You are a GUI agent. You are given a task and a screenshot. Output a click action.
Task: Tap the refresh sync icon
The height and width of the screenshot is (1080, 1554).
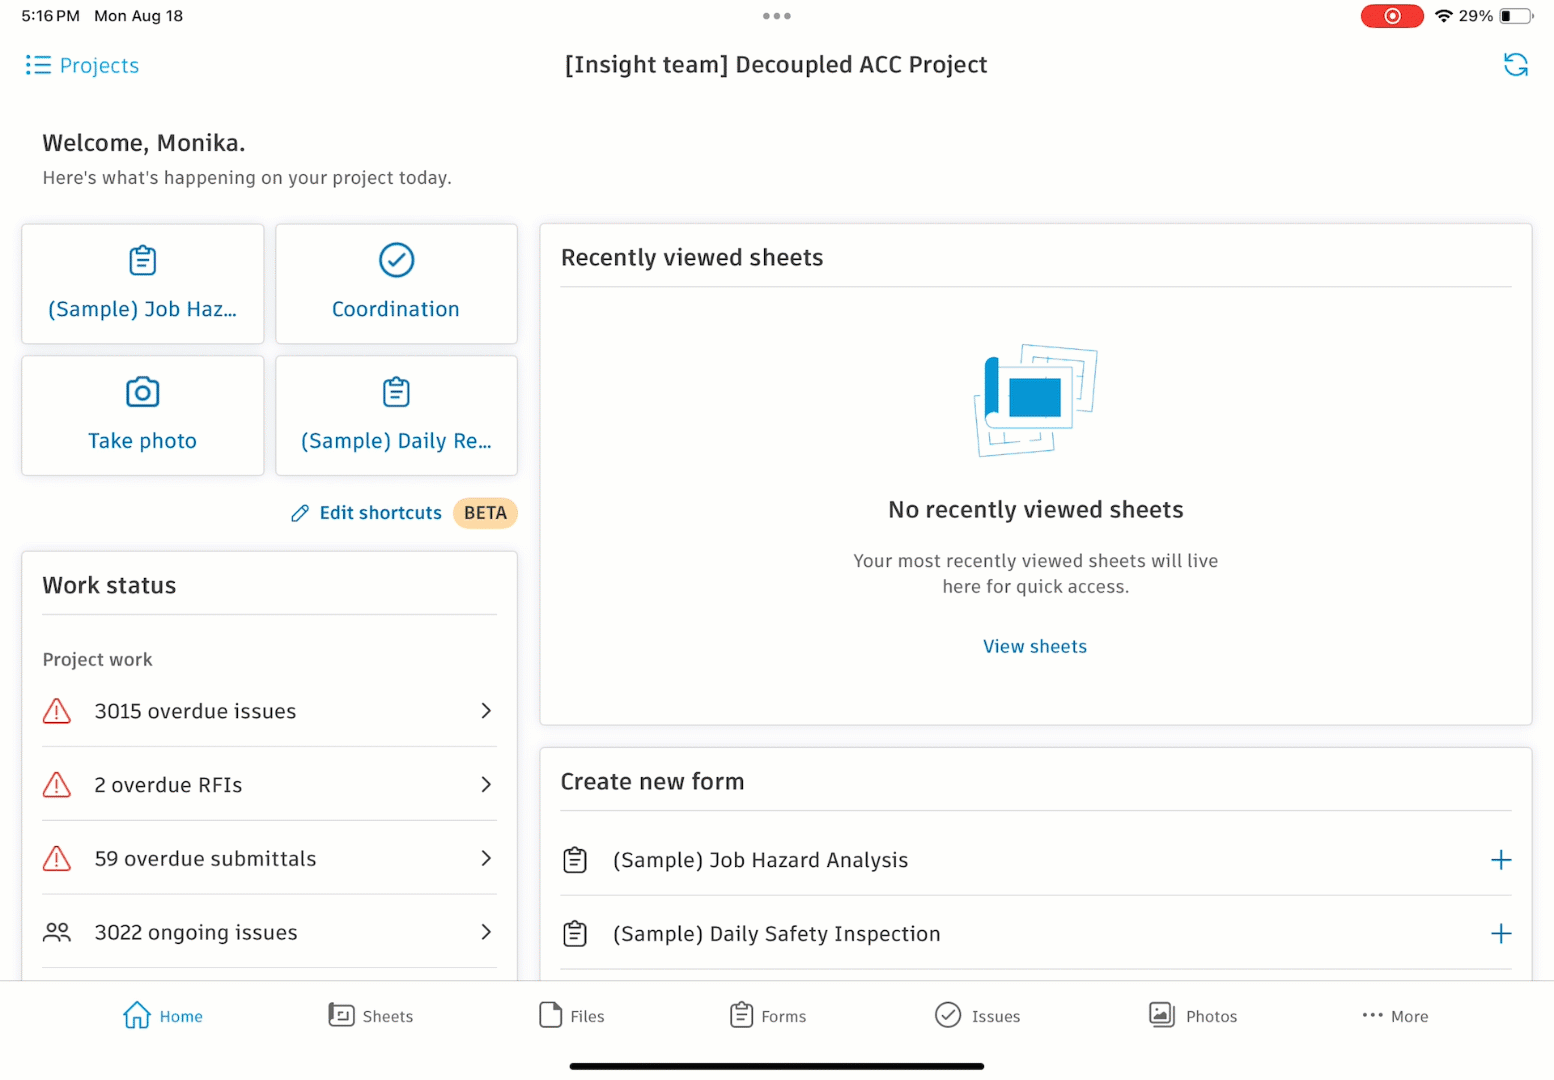coord(1515,65)
